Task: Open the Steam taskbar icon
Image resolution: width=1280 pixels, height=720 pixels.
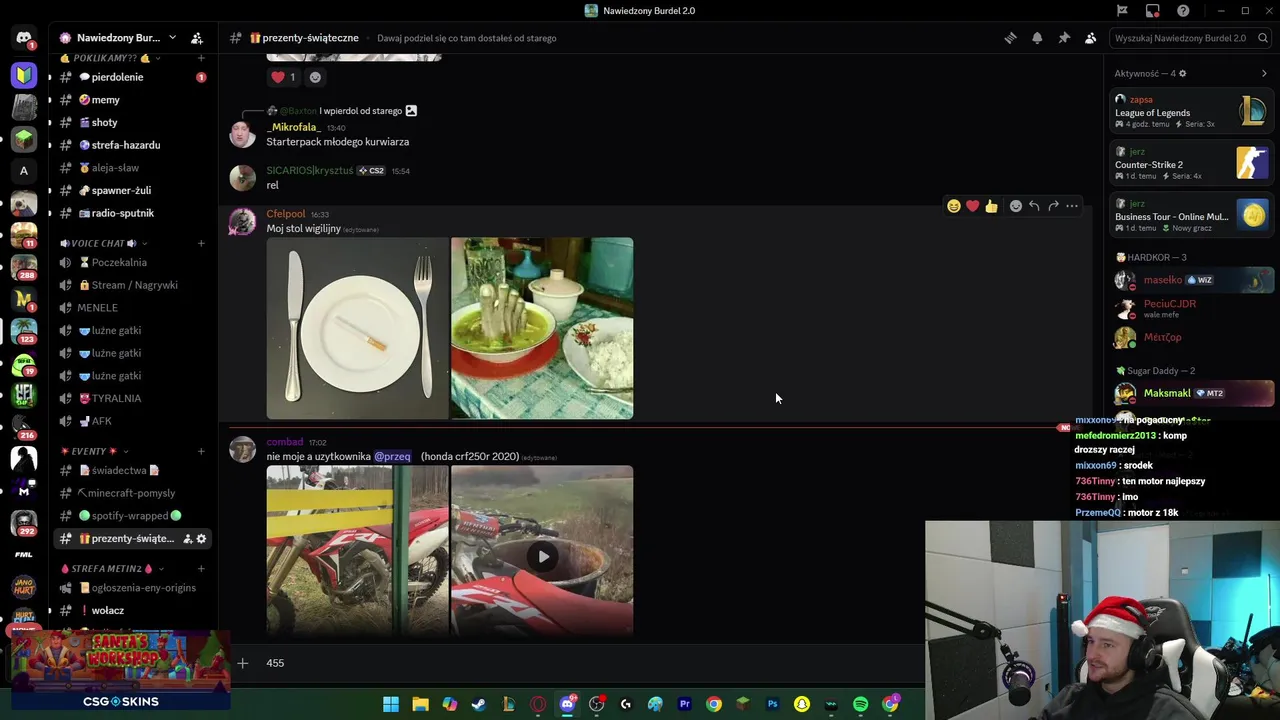Action: (x=479, y=704)
